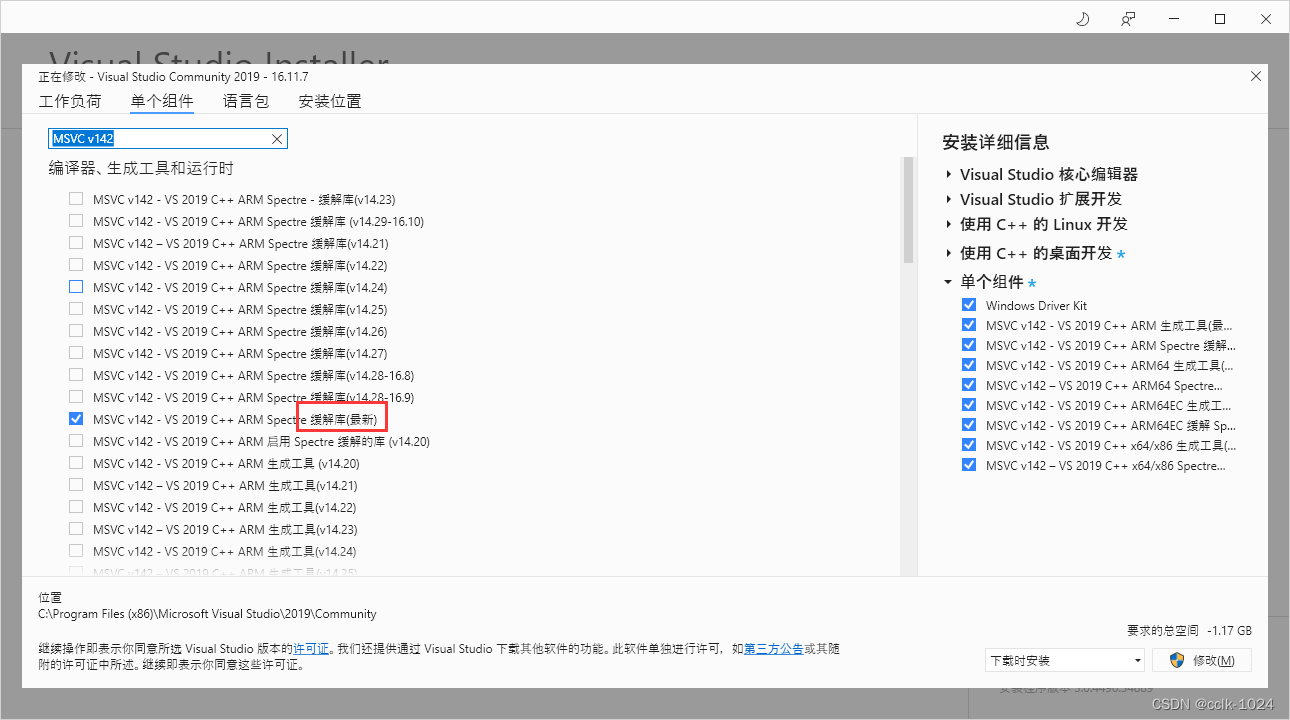This screenshot has height=720, width=1290.
Task: Uncheck ARM64 生成工具 in install details
Action: [x=968, y=365]
